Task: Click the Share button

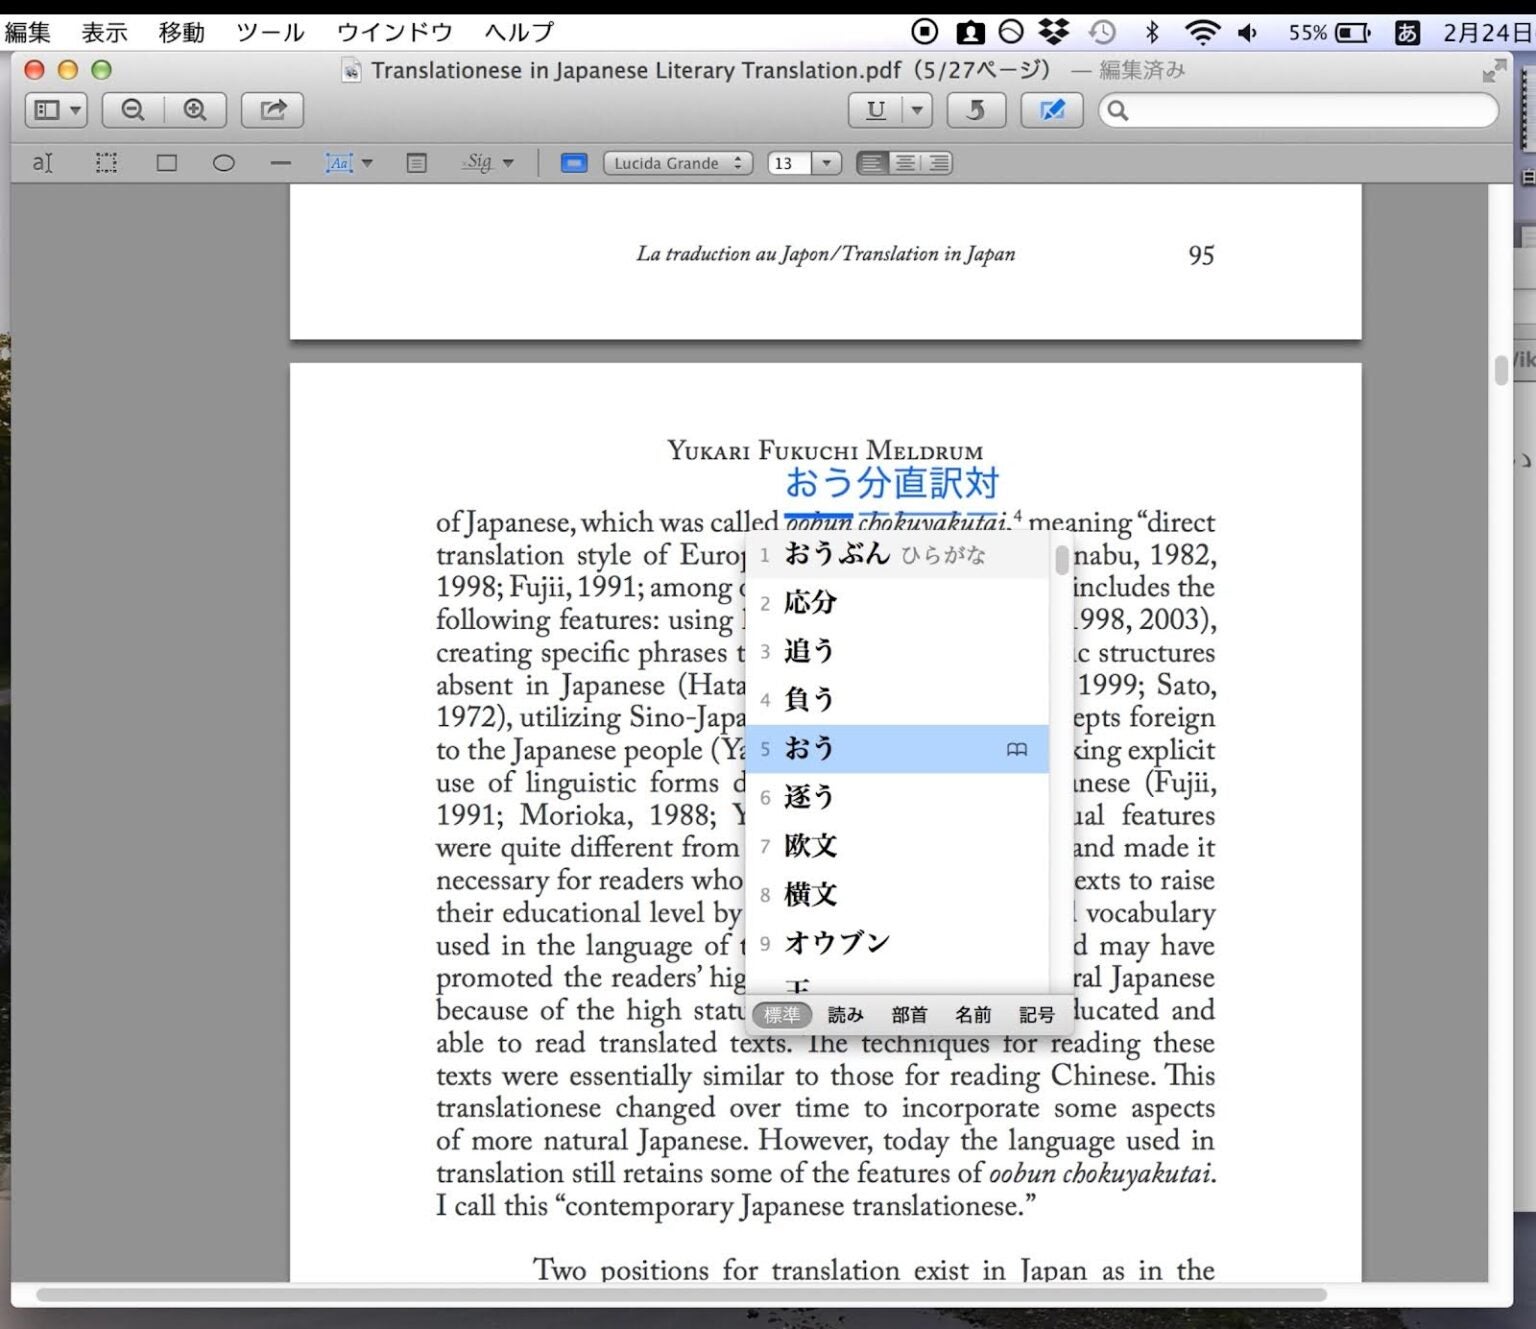Action: 270,110
